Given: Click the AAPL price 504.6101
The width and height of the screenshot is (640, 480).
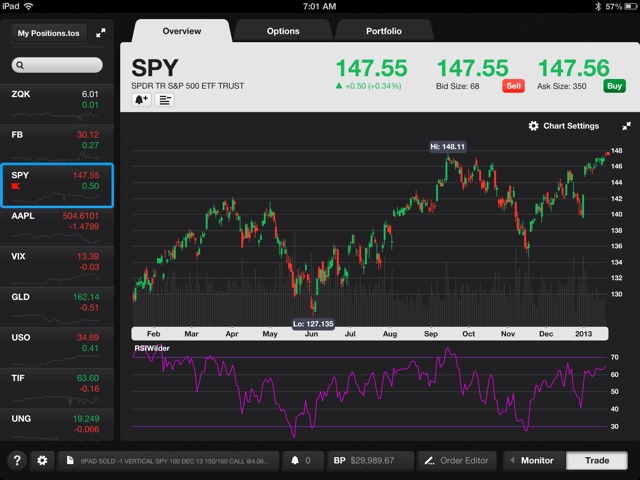Looking at the screenshot, I should click(x=80, y=216).
